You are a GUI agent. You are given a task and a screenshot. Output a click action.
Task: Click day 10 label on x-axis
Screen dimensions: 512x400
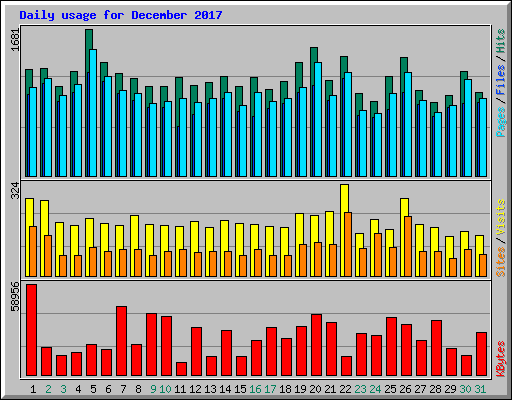click(x=165, y=389)
